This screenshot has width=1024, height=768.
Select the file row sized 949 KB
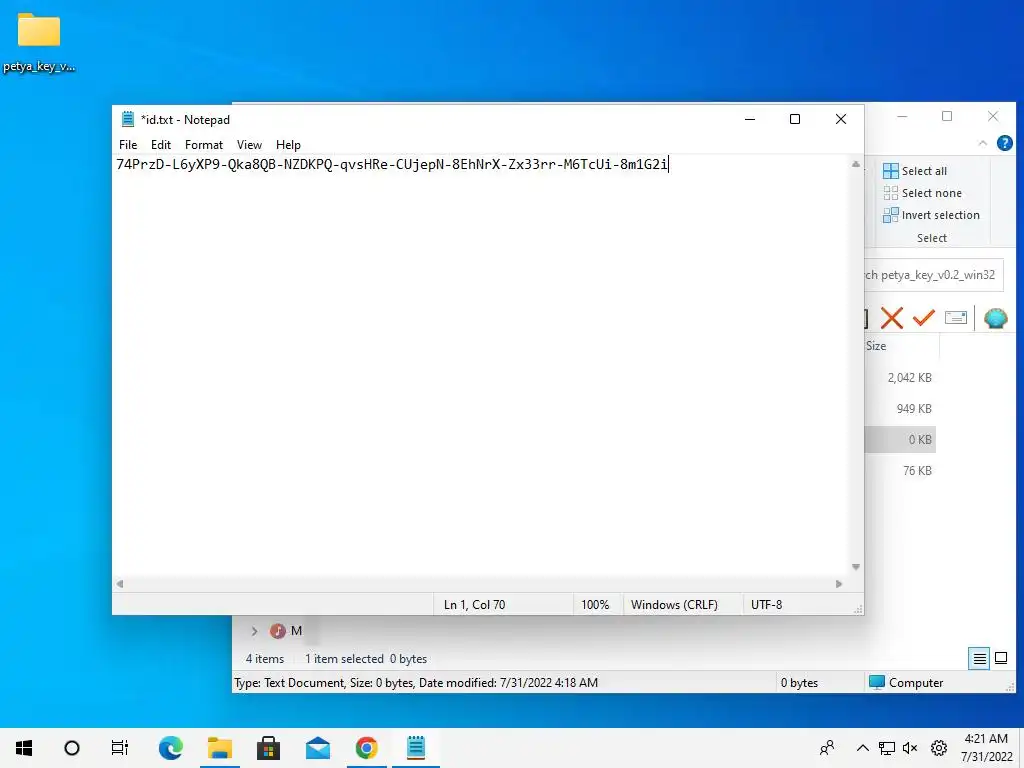(900, 409)
